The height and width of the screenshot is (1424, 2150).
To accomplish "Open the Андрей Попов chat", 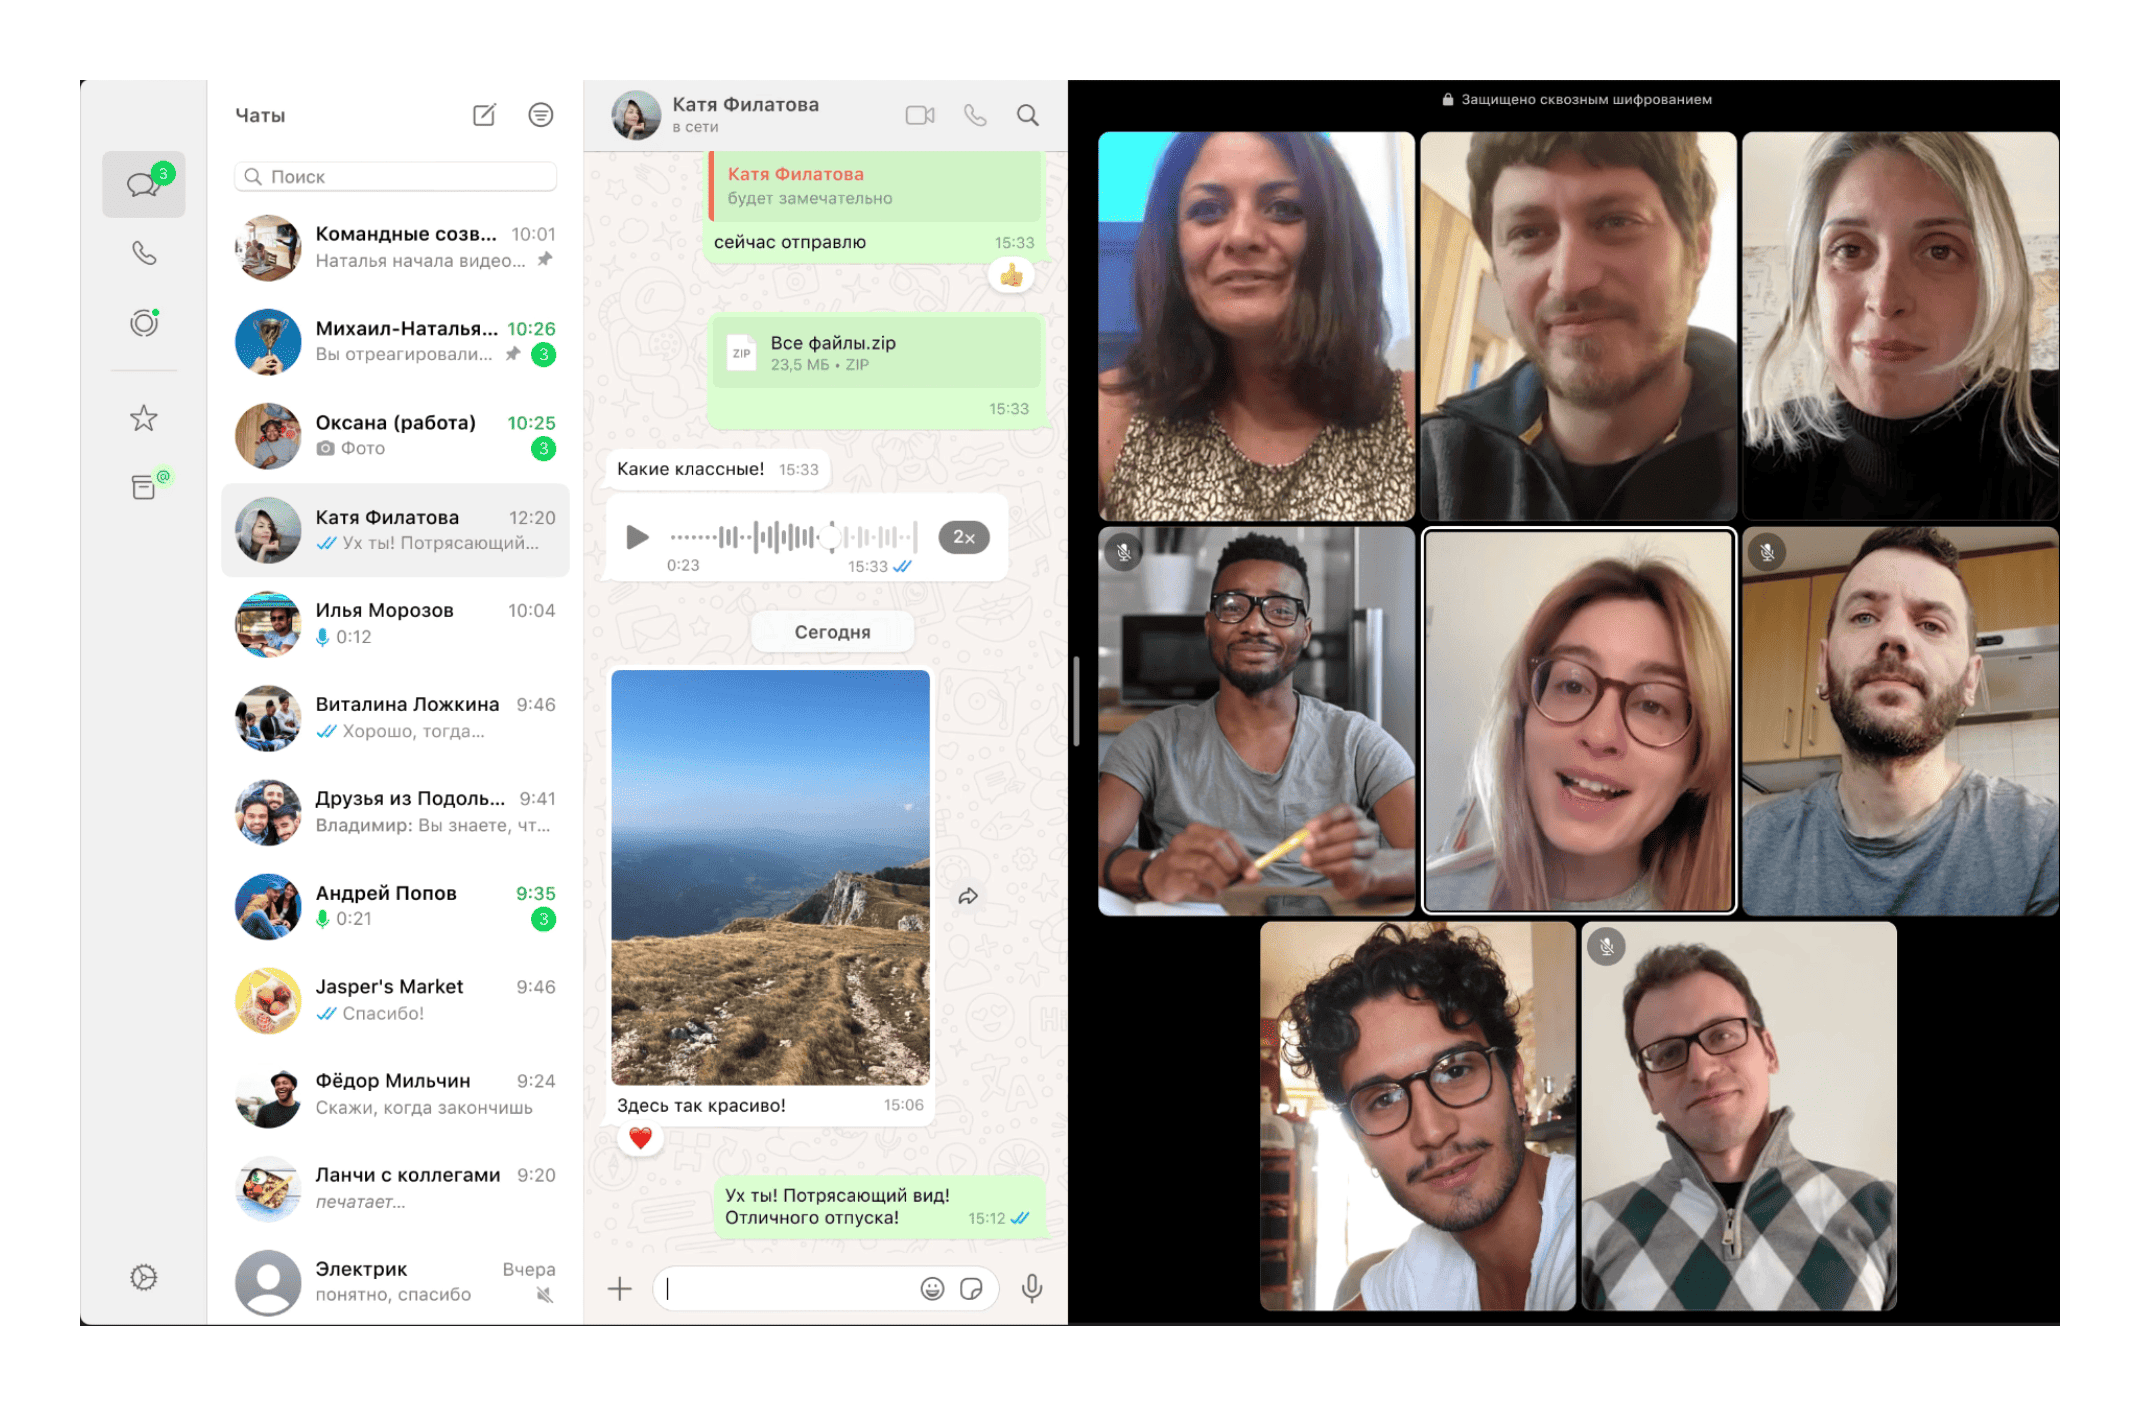I will point(395,905).
